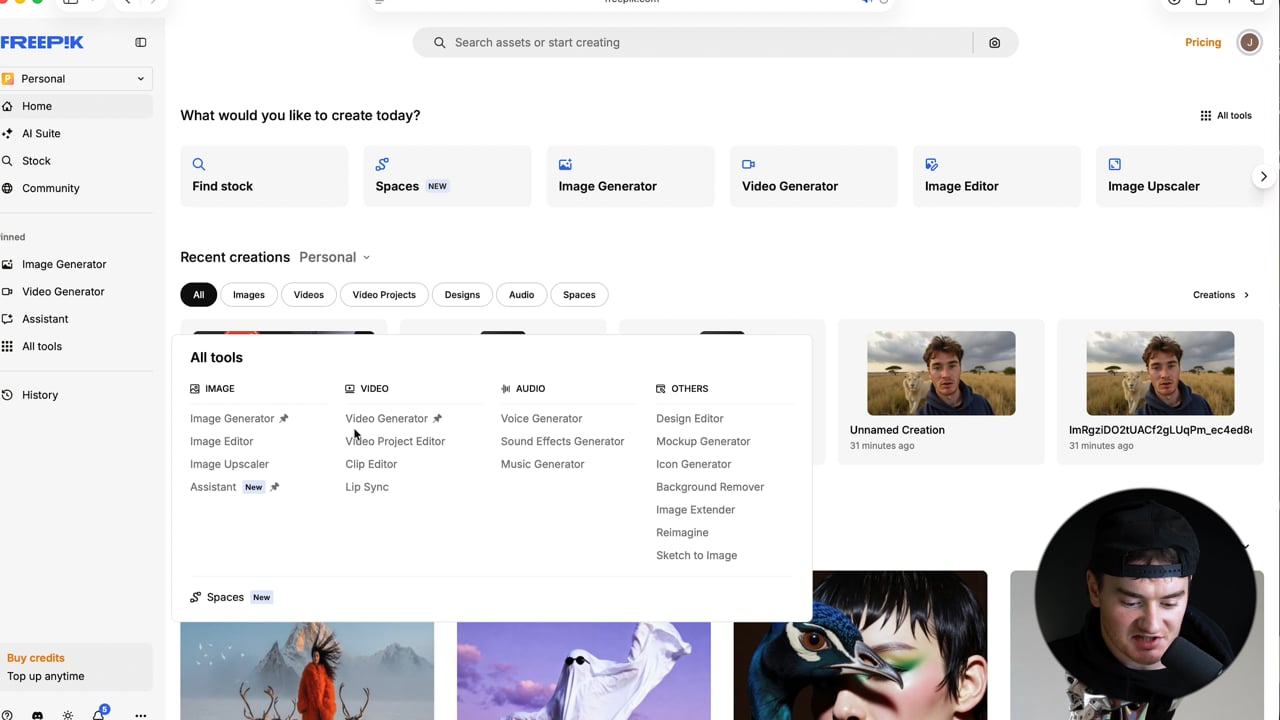The height and width of the screenshot is (720, 1280).
Task: Open the help question mark icon
Action: pyautogui.click(x=7, y=715)
